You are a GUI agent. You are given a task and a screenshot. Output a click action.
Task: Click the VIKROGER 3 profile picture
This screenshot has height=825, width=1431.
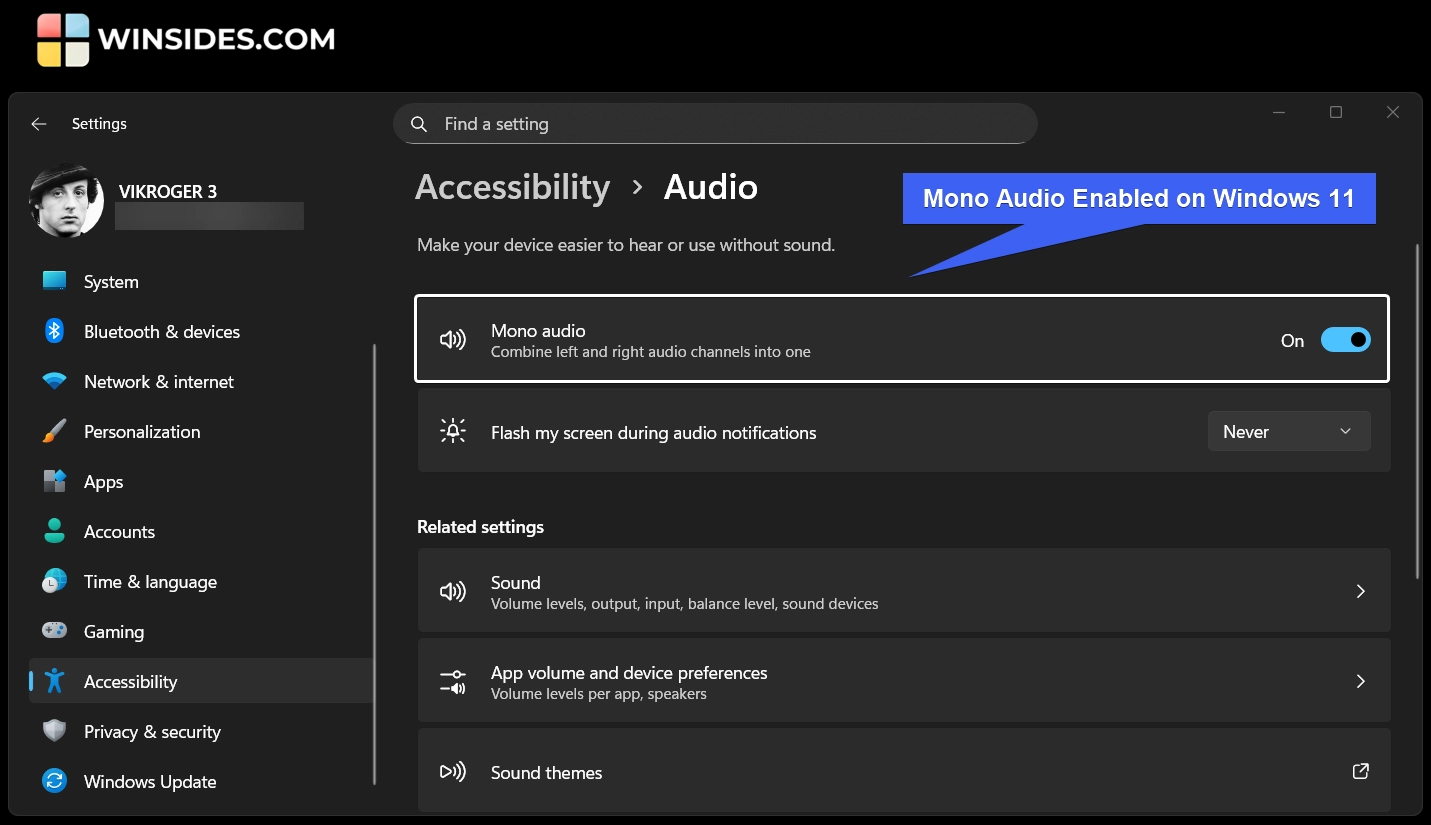coord(67,200)
